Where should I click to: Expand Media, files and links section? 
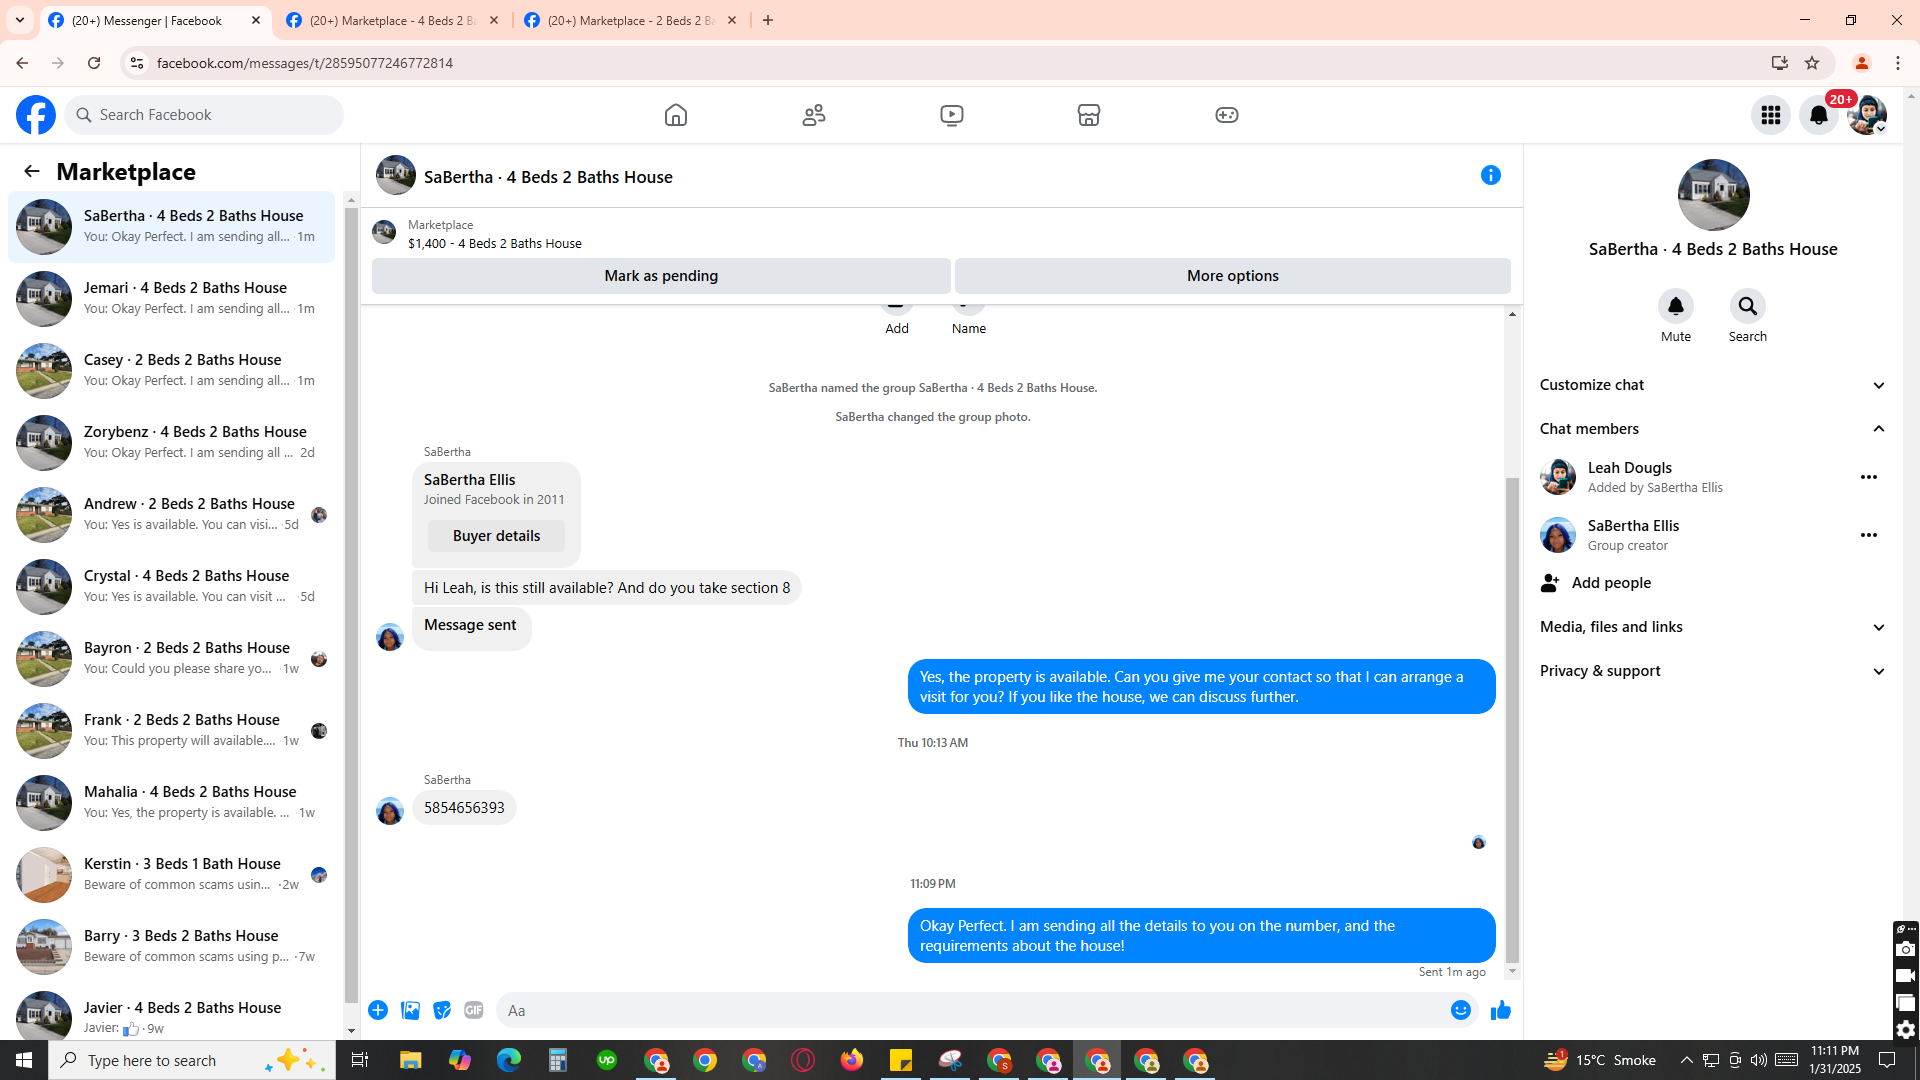pyautogui.click(x=1713, y=627)
